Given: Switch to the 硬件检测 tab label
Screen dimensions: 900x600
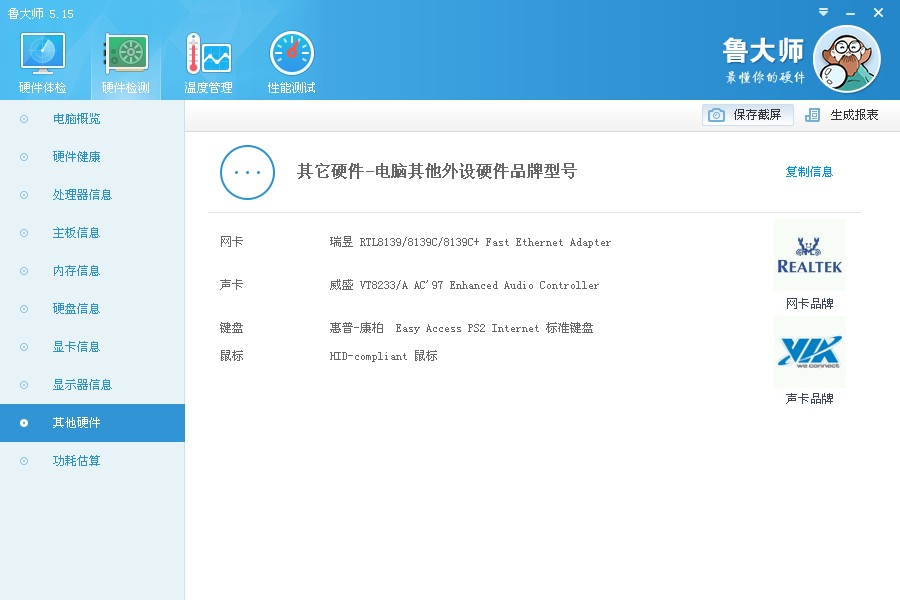Looking at the screenshot, I should [126, 87].
